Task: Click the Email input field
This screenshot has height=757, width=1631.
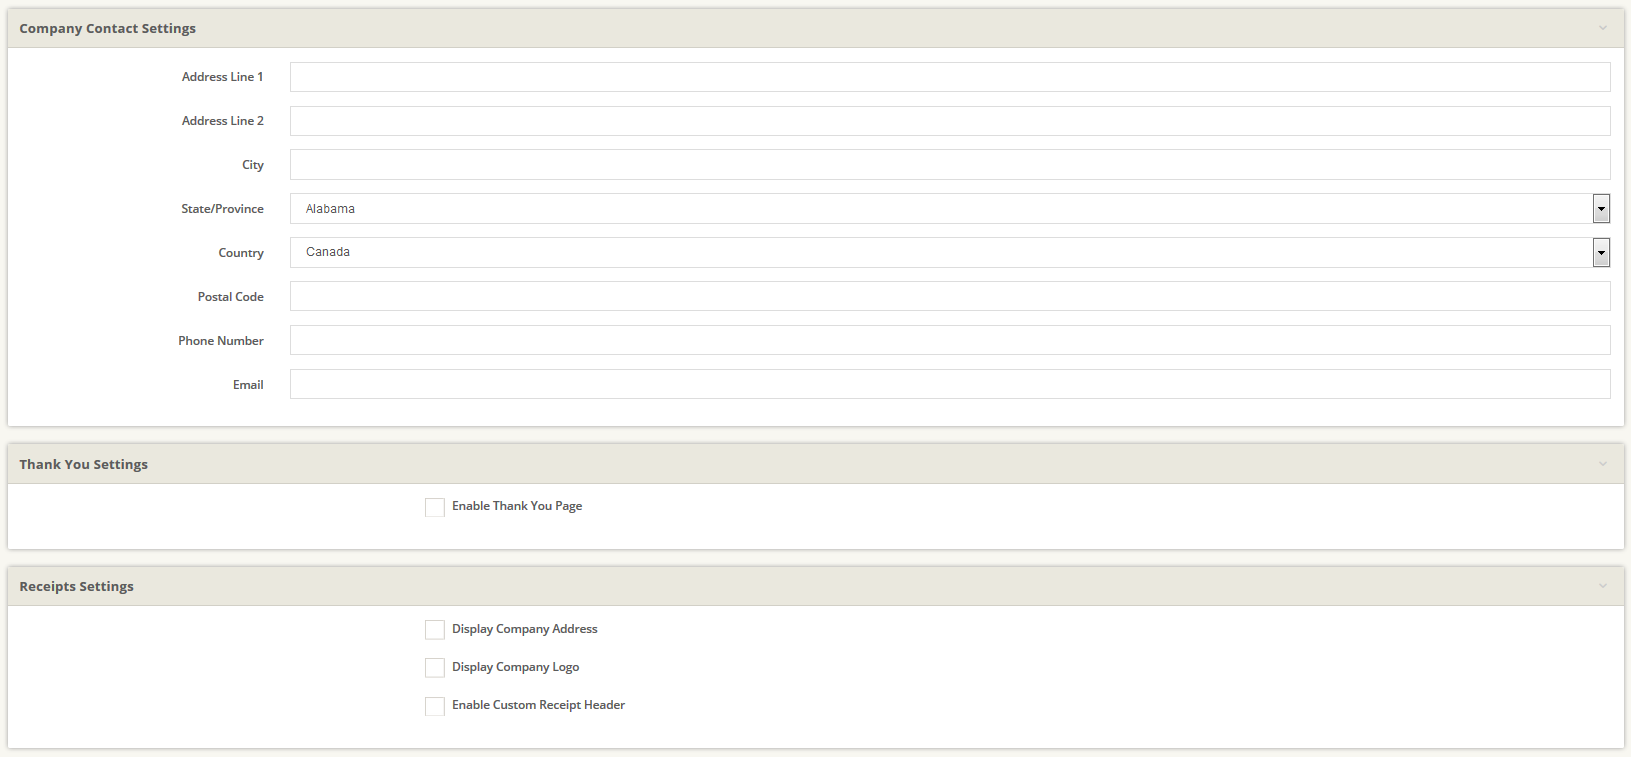Action: pyautogui.click(x=950, y=384)
